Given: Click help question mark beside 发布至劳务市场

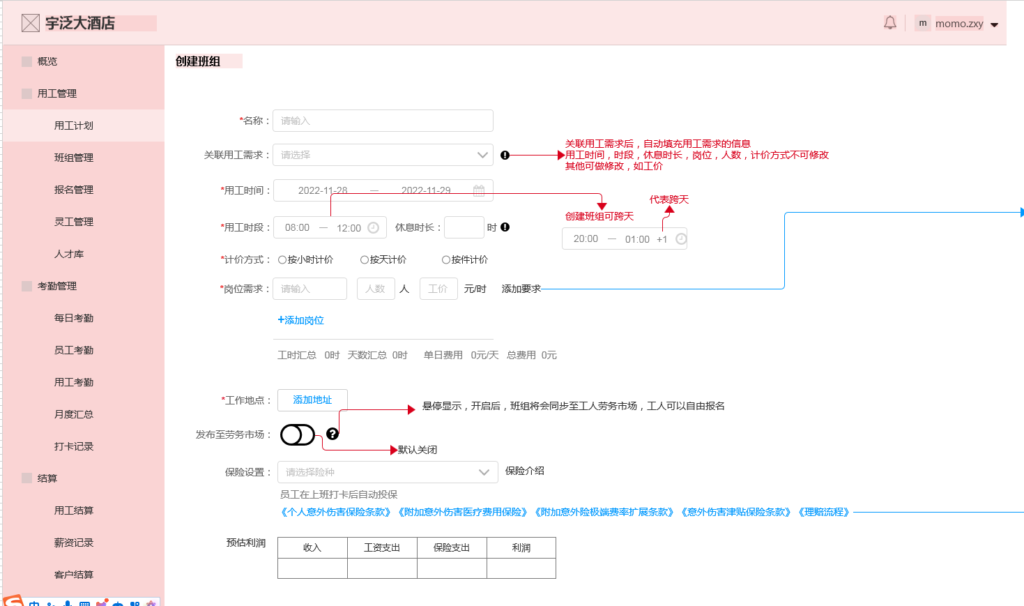Looking at the screenshot, I should click(x=332, y=434).
